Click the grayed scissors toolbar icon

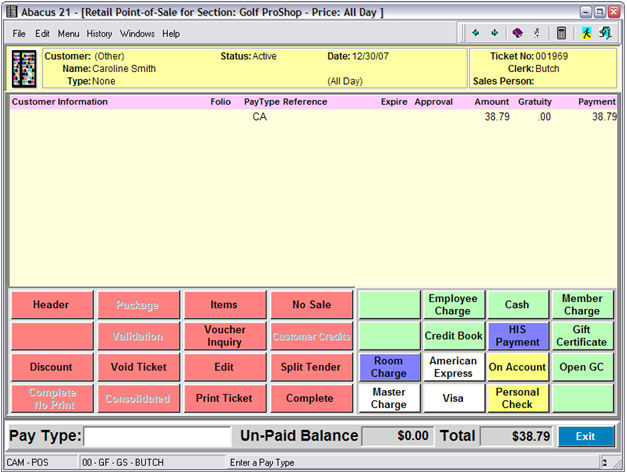pyautogui.click(x=537, y=33)
